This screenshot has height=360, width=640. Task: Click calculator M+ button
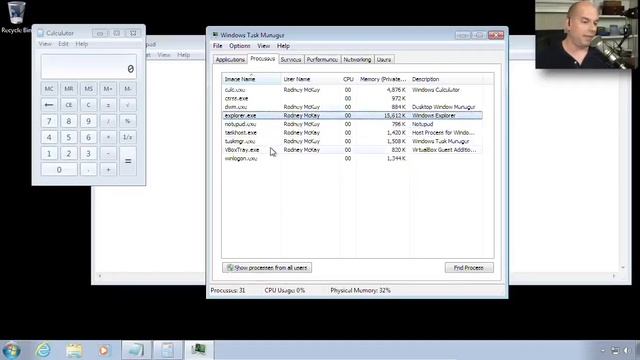coord(108,89)
